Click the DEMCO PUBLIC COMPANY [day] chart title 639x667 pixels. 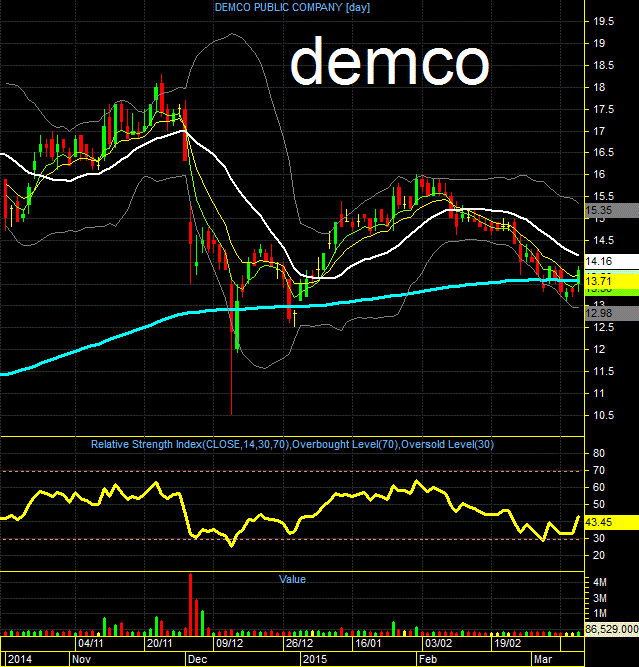292,7
